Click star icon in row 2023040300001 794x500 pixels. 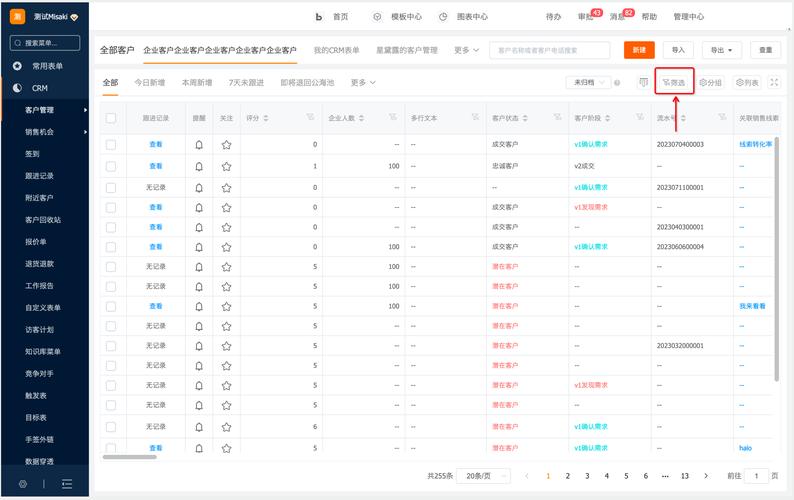point(226,227)
